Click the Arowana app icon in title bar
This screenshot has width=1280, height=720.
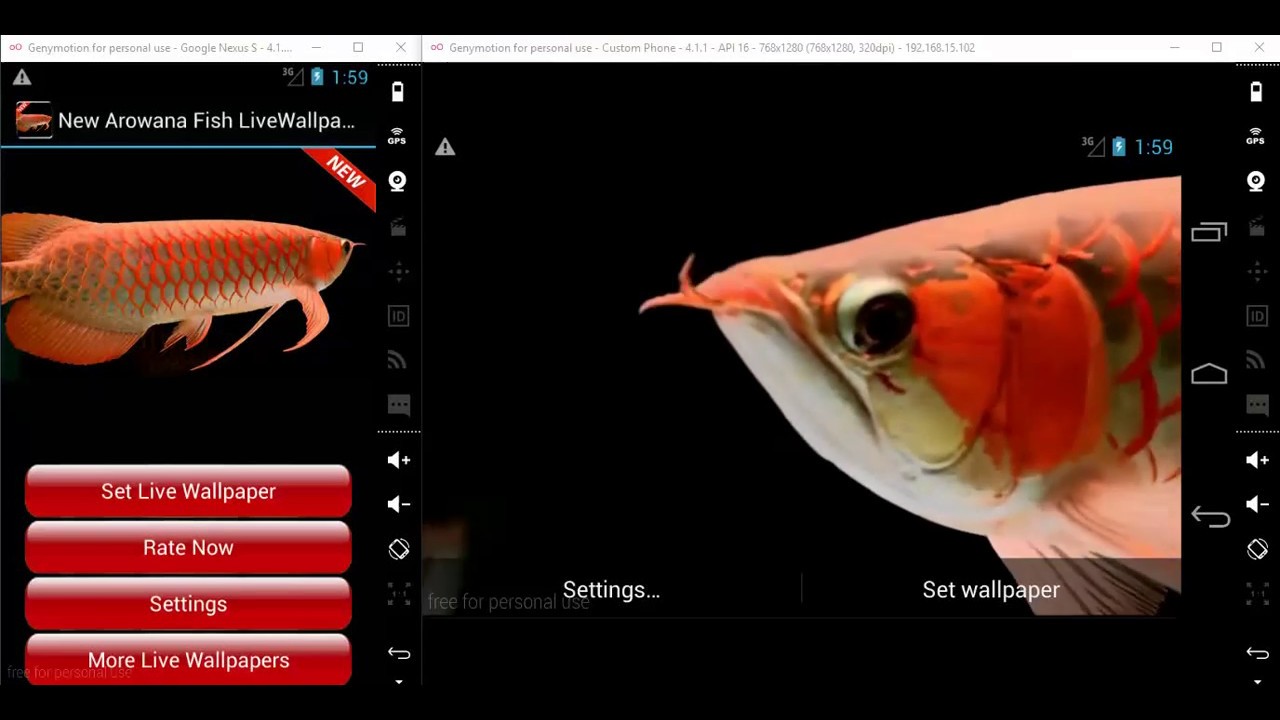(x=33, y=120)
